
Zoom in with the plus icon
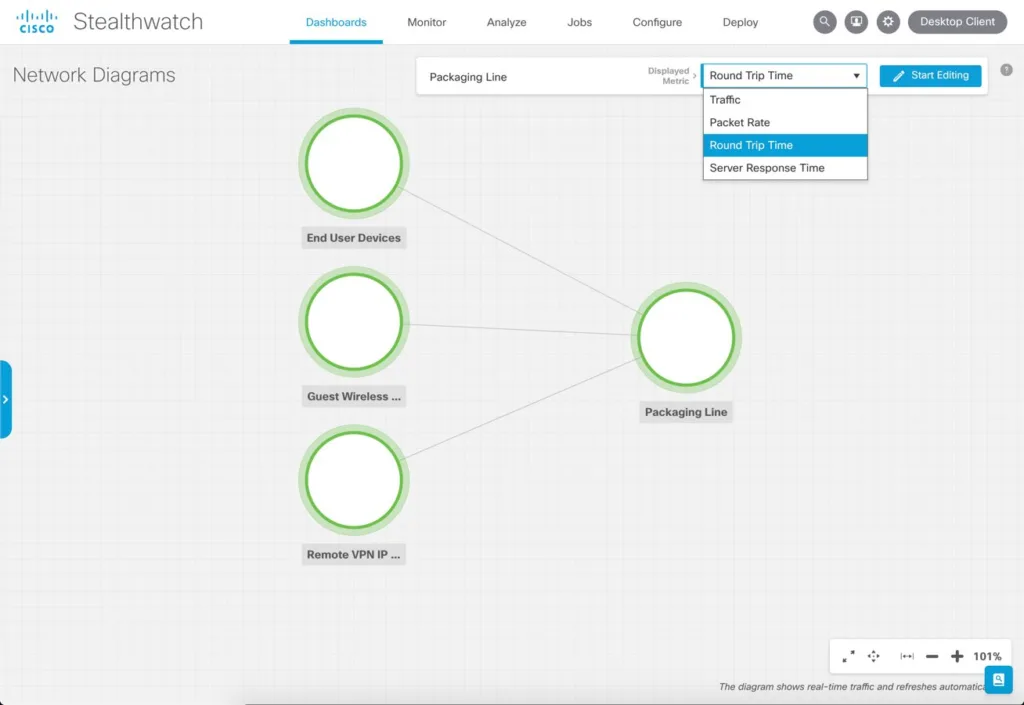coord(957,656)
